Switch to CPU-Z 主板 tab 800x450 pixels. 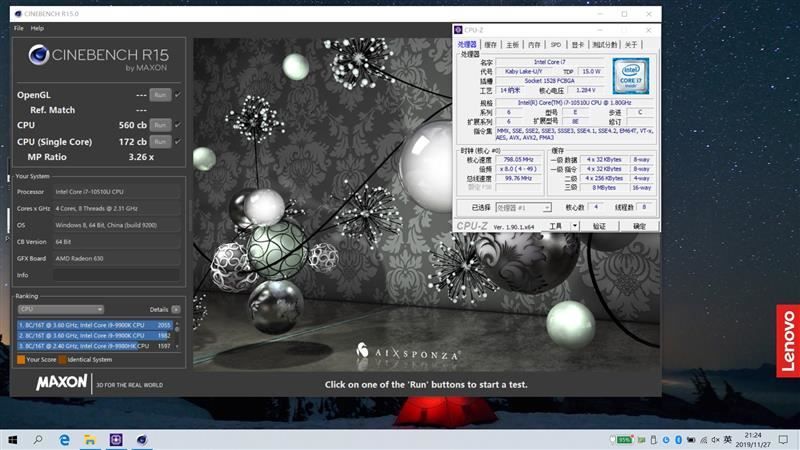tap(512, 45)
